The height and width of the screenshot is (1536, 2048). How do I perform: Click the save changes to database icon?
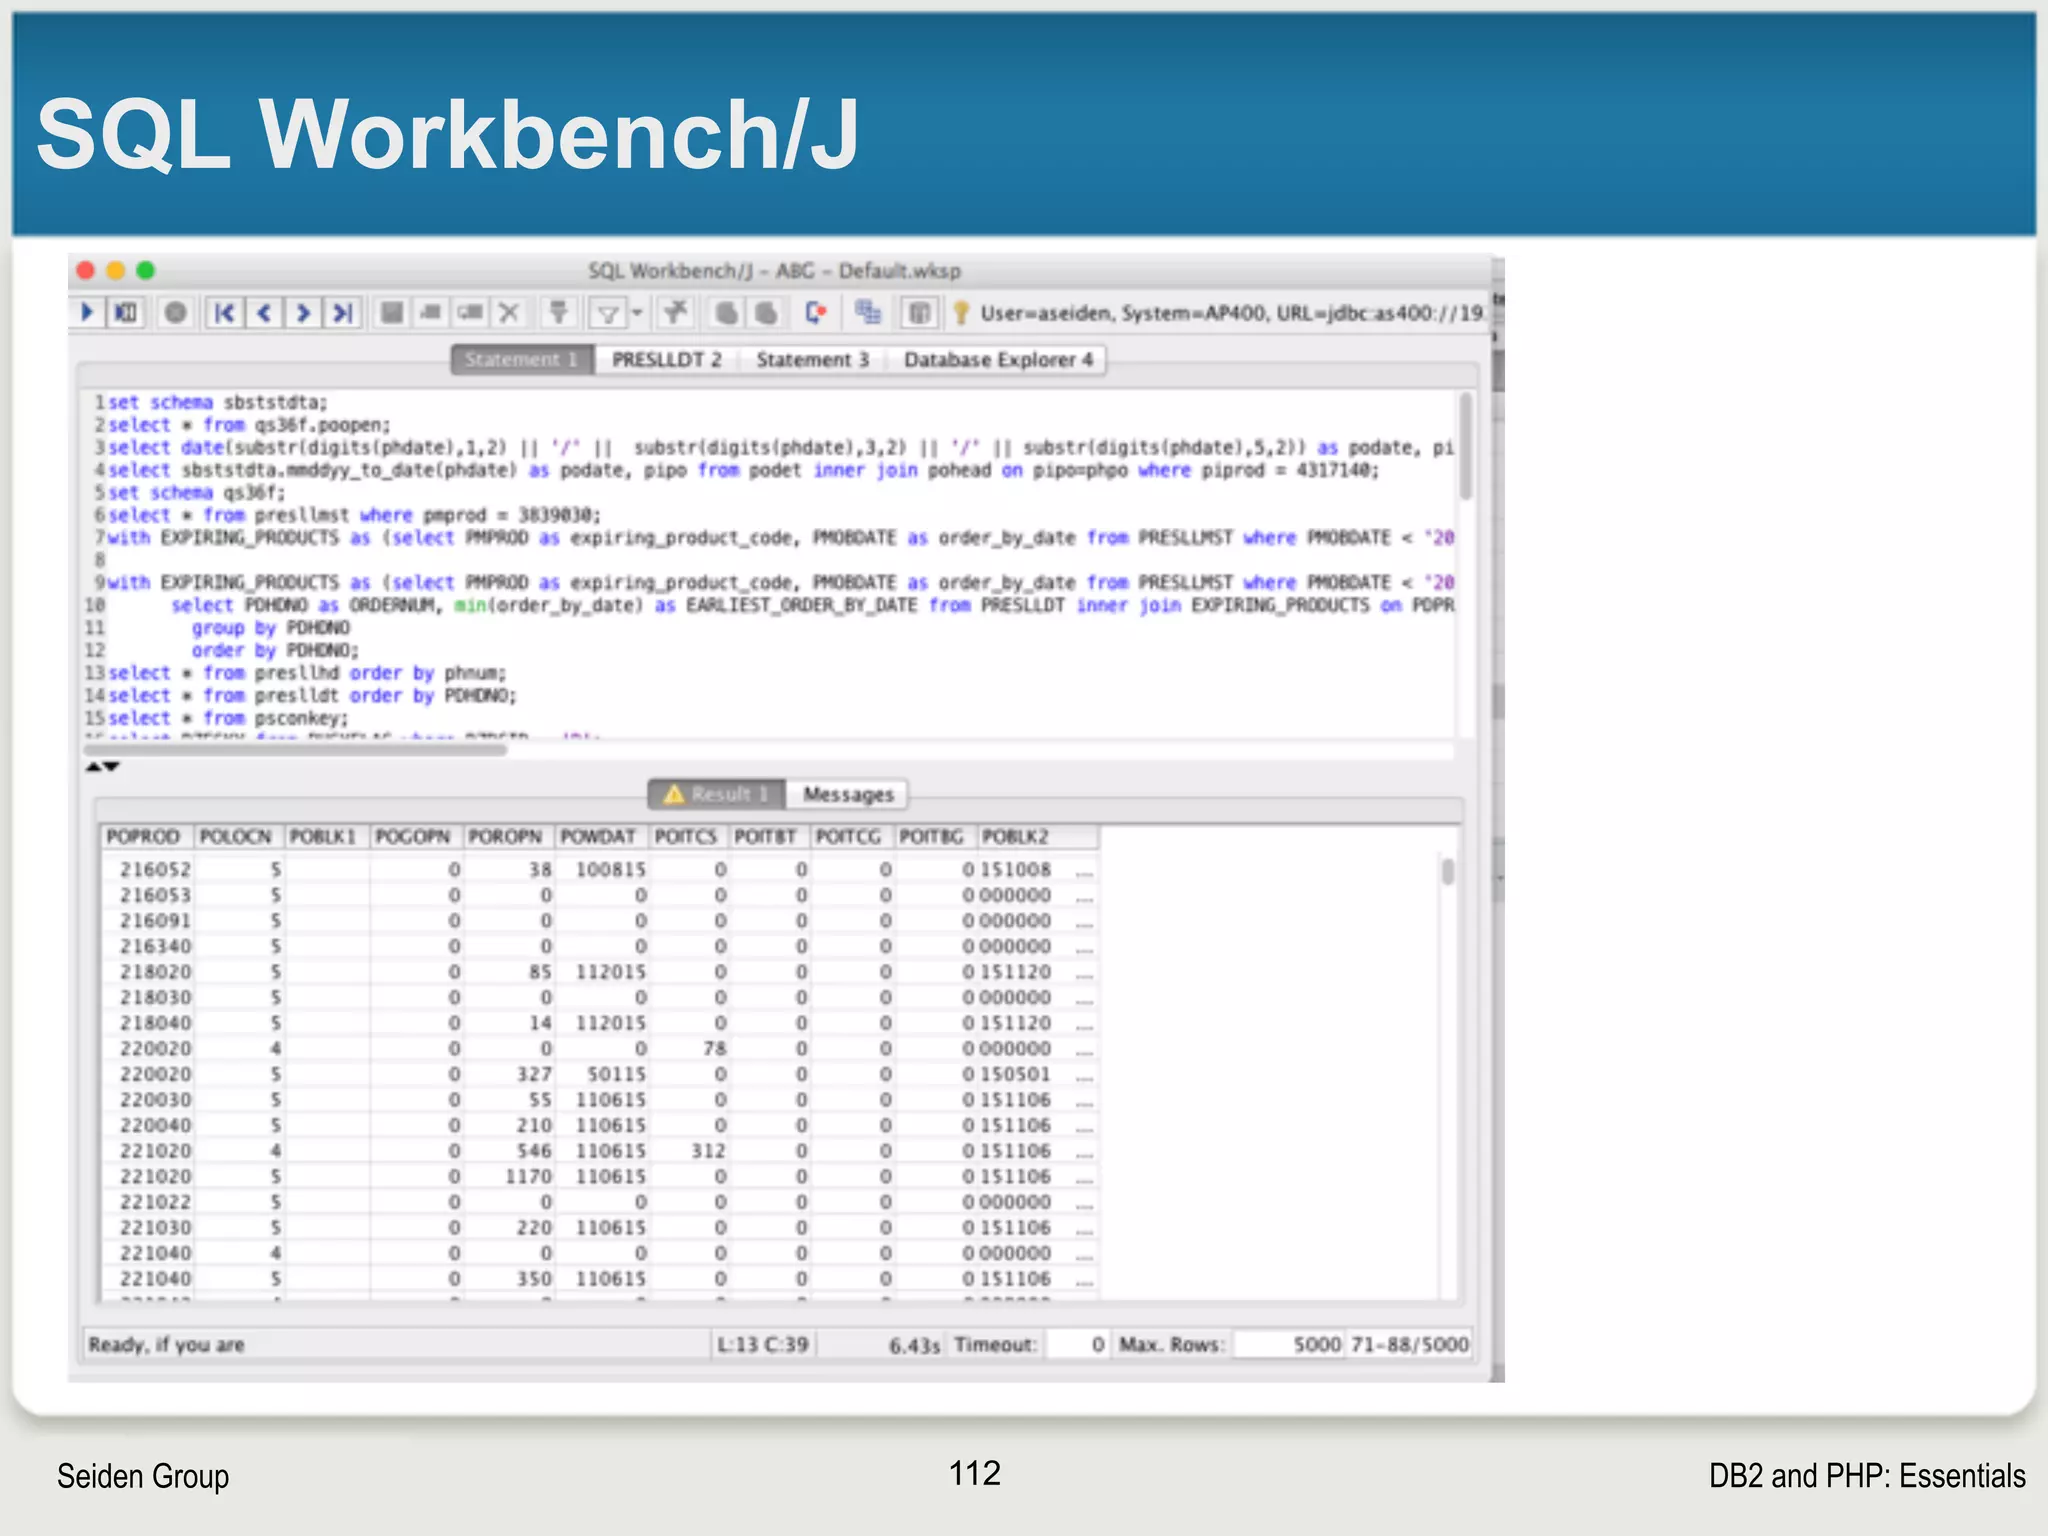393,313
